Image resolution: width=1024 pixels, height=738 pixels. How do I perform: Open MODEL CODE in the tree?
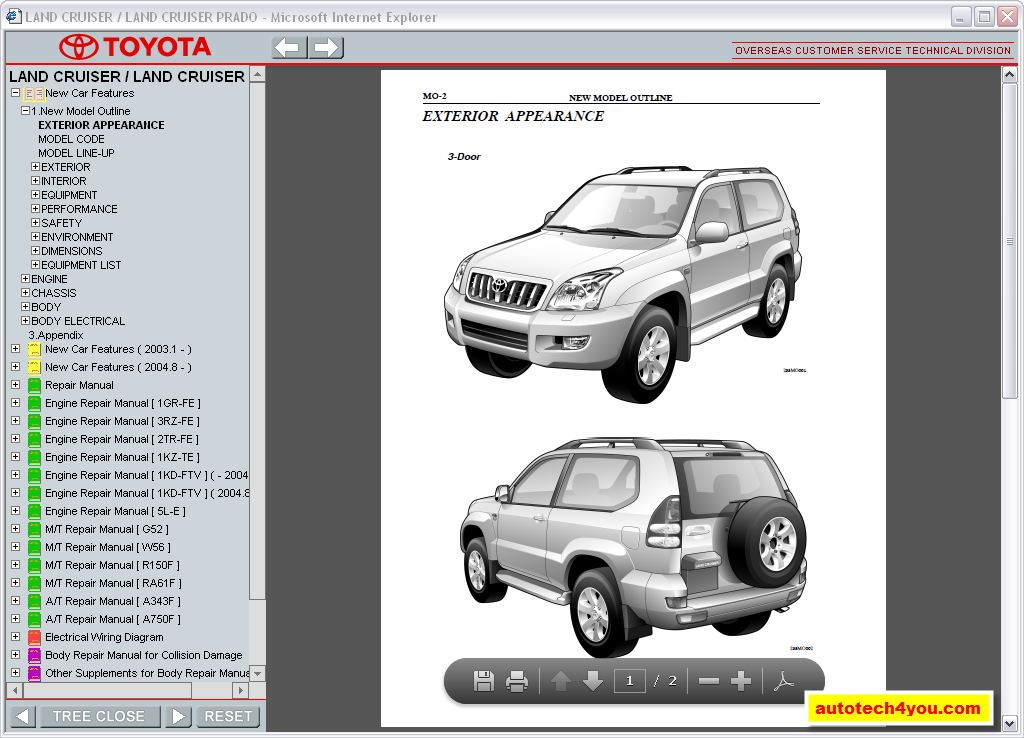[x=71, y=139]
